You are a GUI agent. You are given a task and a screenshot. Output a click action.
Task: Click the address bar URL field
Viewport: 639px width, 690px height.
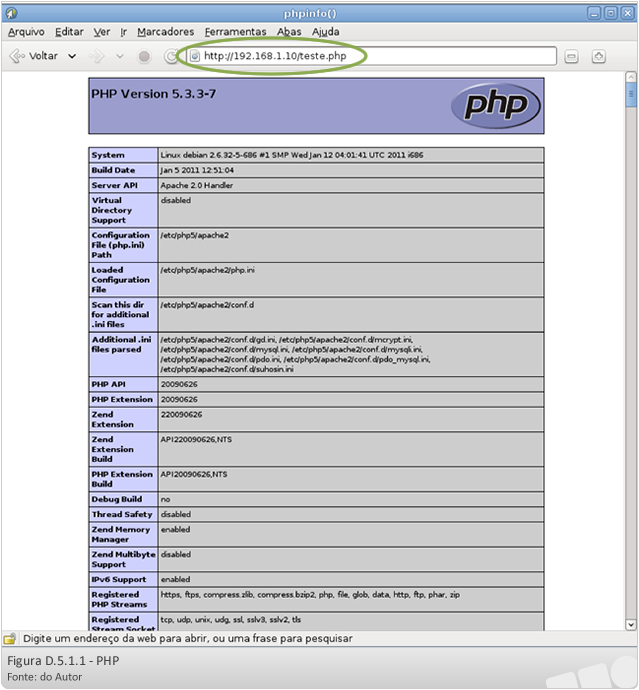click(372, 56)
